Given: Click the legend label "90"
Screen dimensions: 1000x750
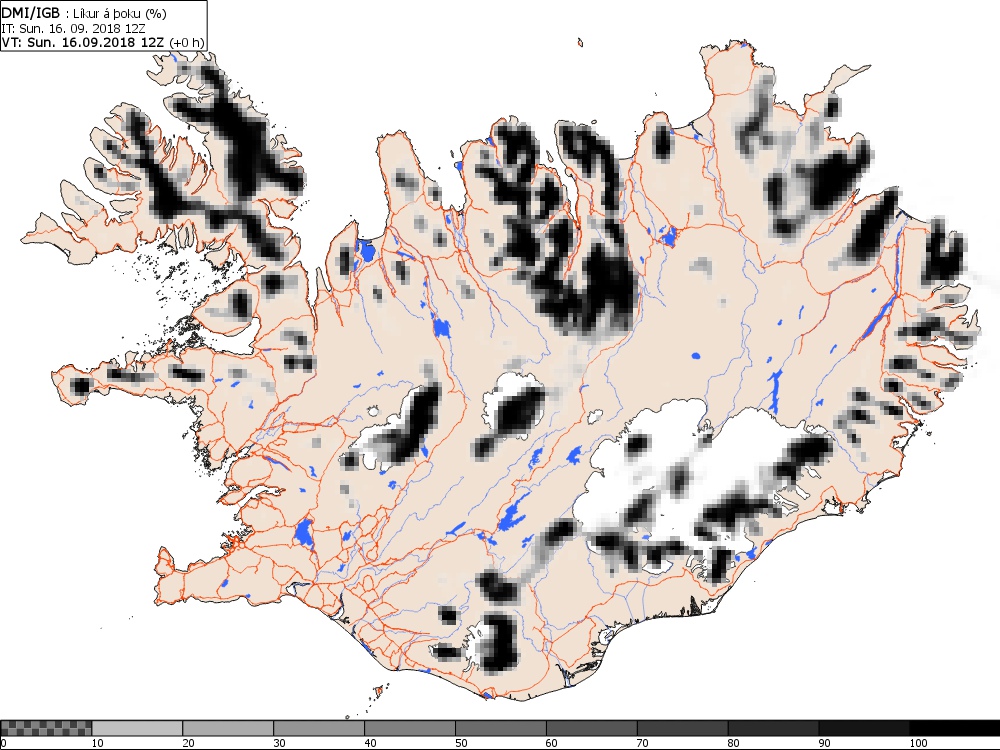Looking at the screenshot, I should click(824, 743).
